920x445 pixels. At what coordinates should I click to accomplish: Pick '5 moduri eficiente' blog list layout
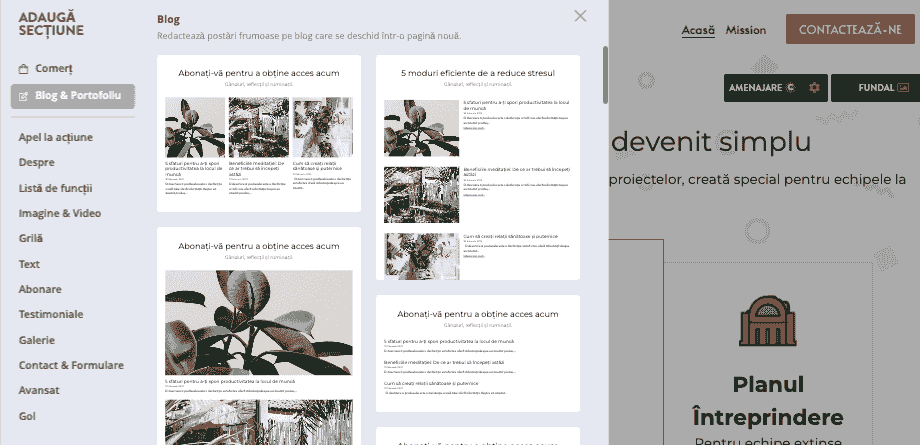coord(478,167)
